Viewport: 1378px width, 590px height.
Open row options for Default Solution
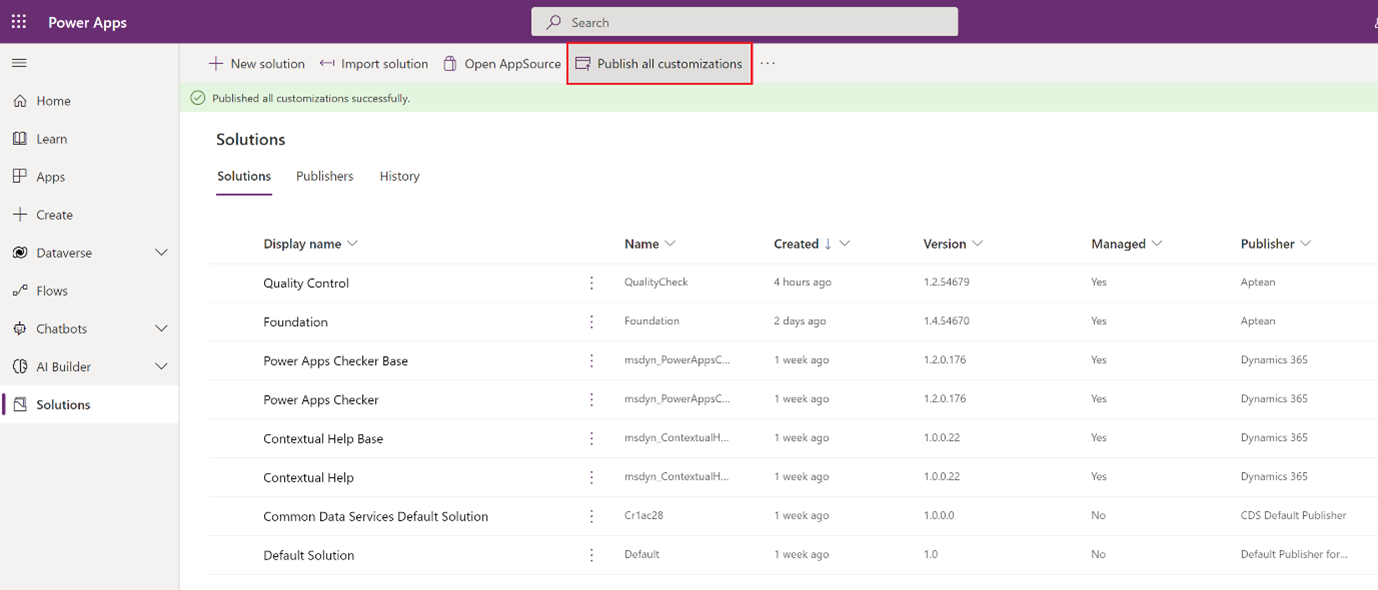point(592,555)
